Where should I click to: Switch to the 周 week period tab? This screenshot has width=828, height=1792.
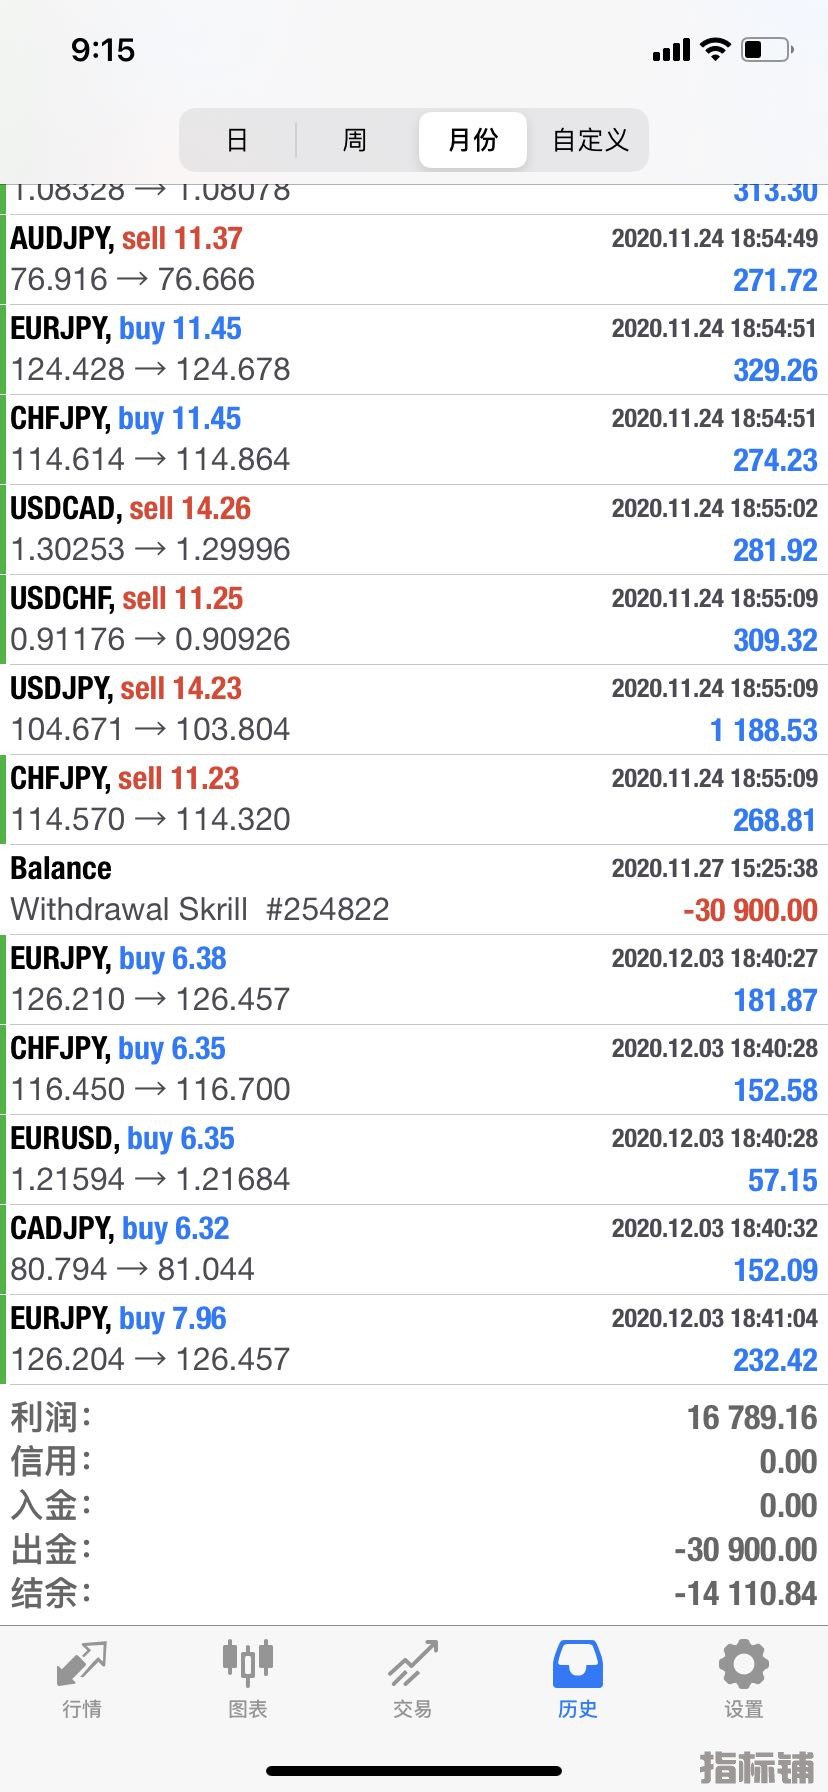click(x=355, y=140)
